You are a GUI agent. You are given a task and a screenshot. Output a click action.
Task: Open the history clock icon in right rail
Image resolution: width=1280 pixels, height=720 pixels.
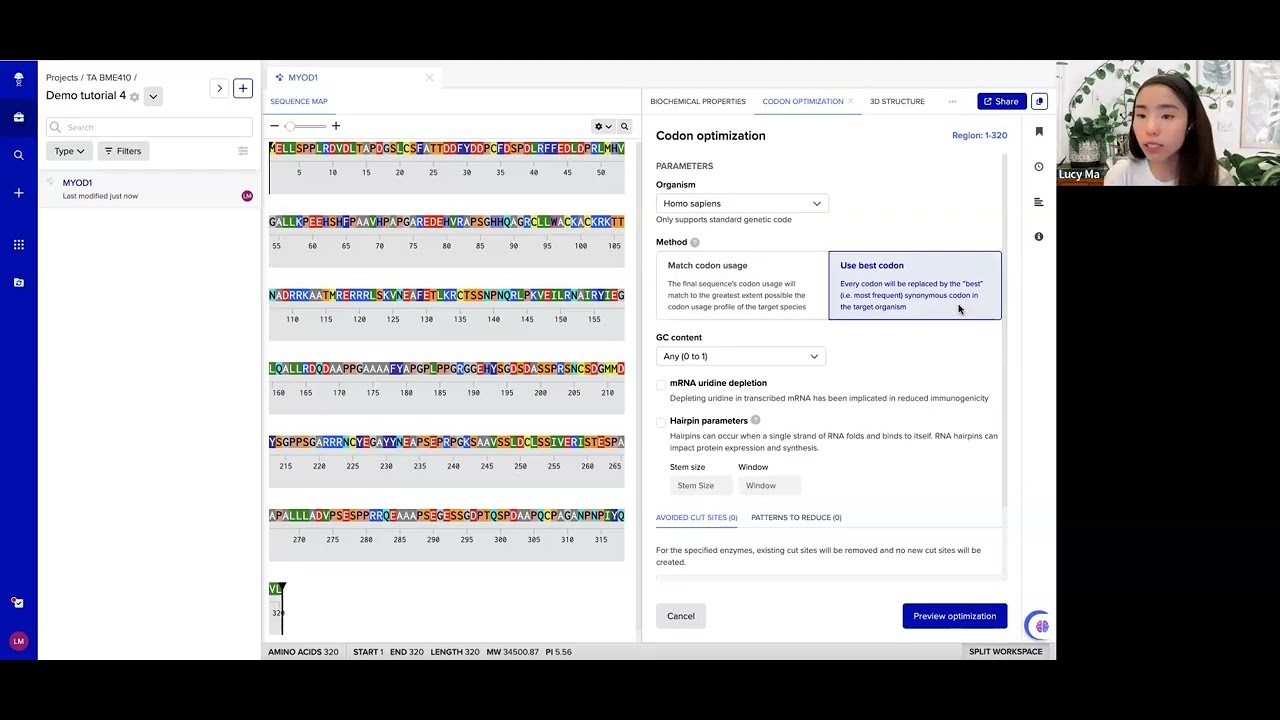tap(1039, 167)
